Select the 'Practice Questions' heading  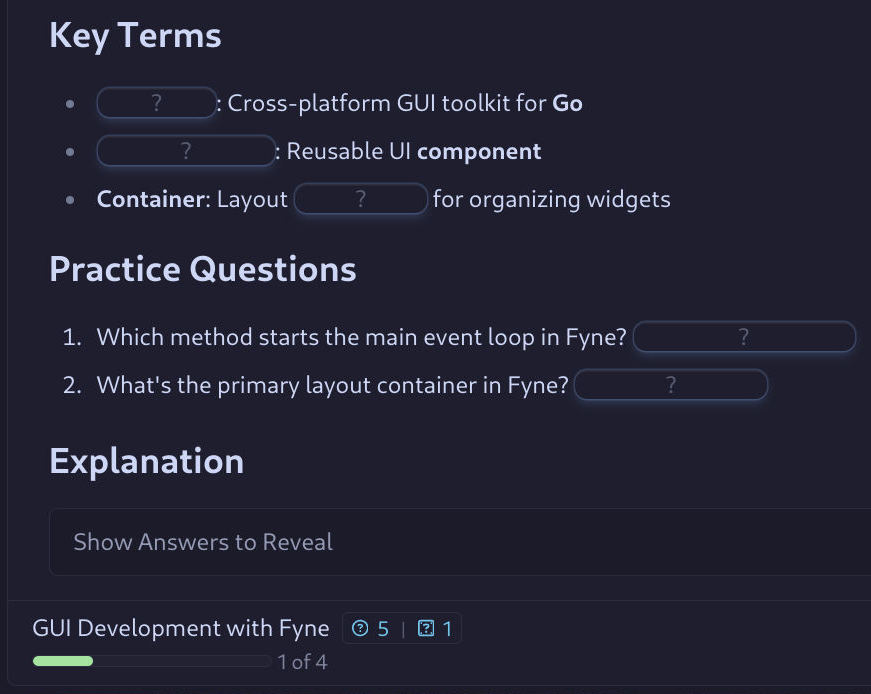coord(203,269)
